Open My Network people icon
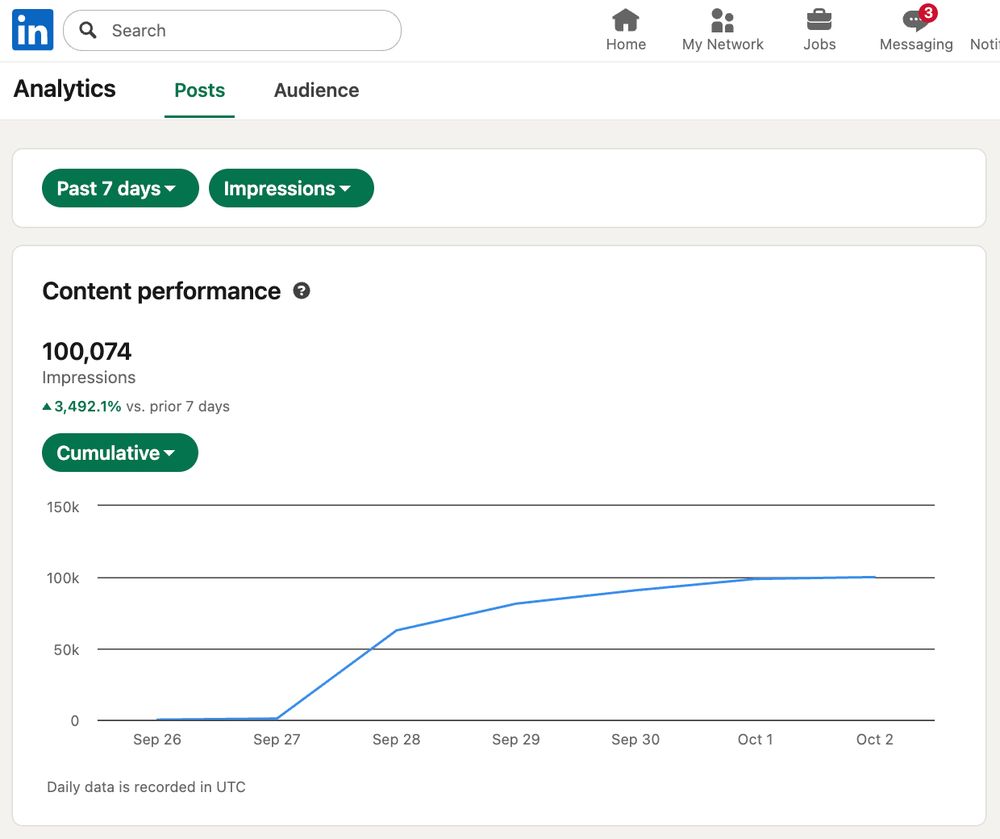Image resolution: width=1000 pixels, height=839 pixels. pyautogui.click(x=722, y=20)
